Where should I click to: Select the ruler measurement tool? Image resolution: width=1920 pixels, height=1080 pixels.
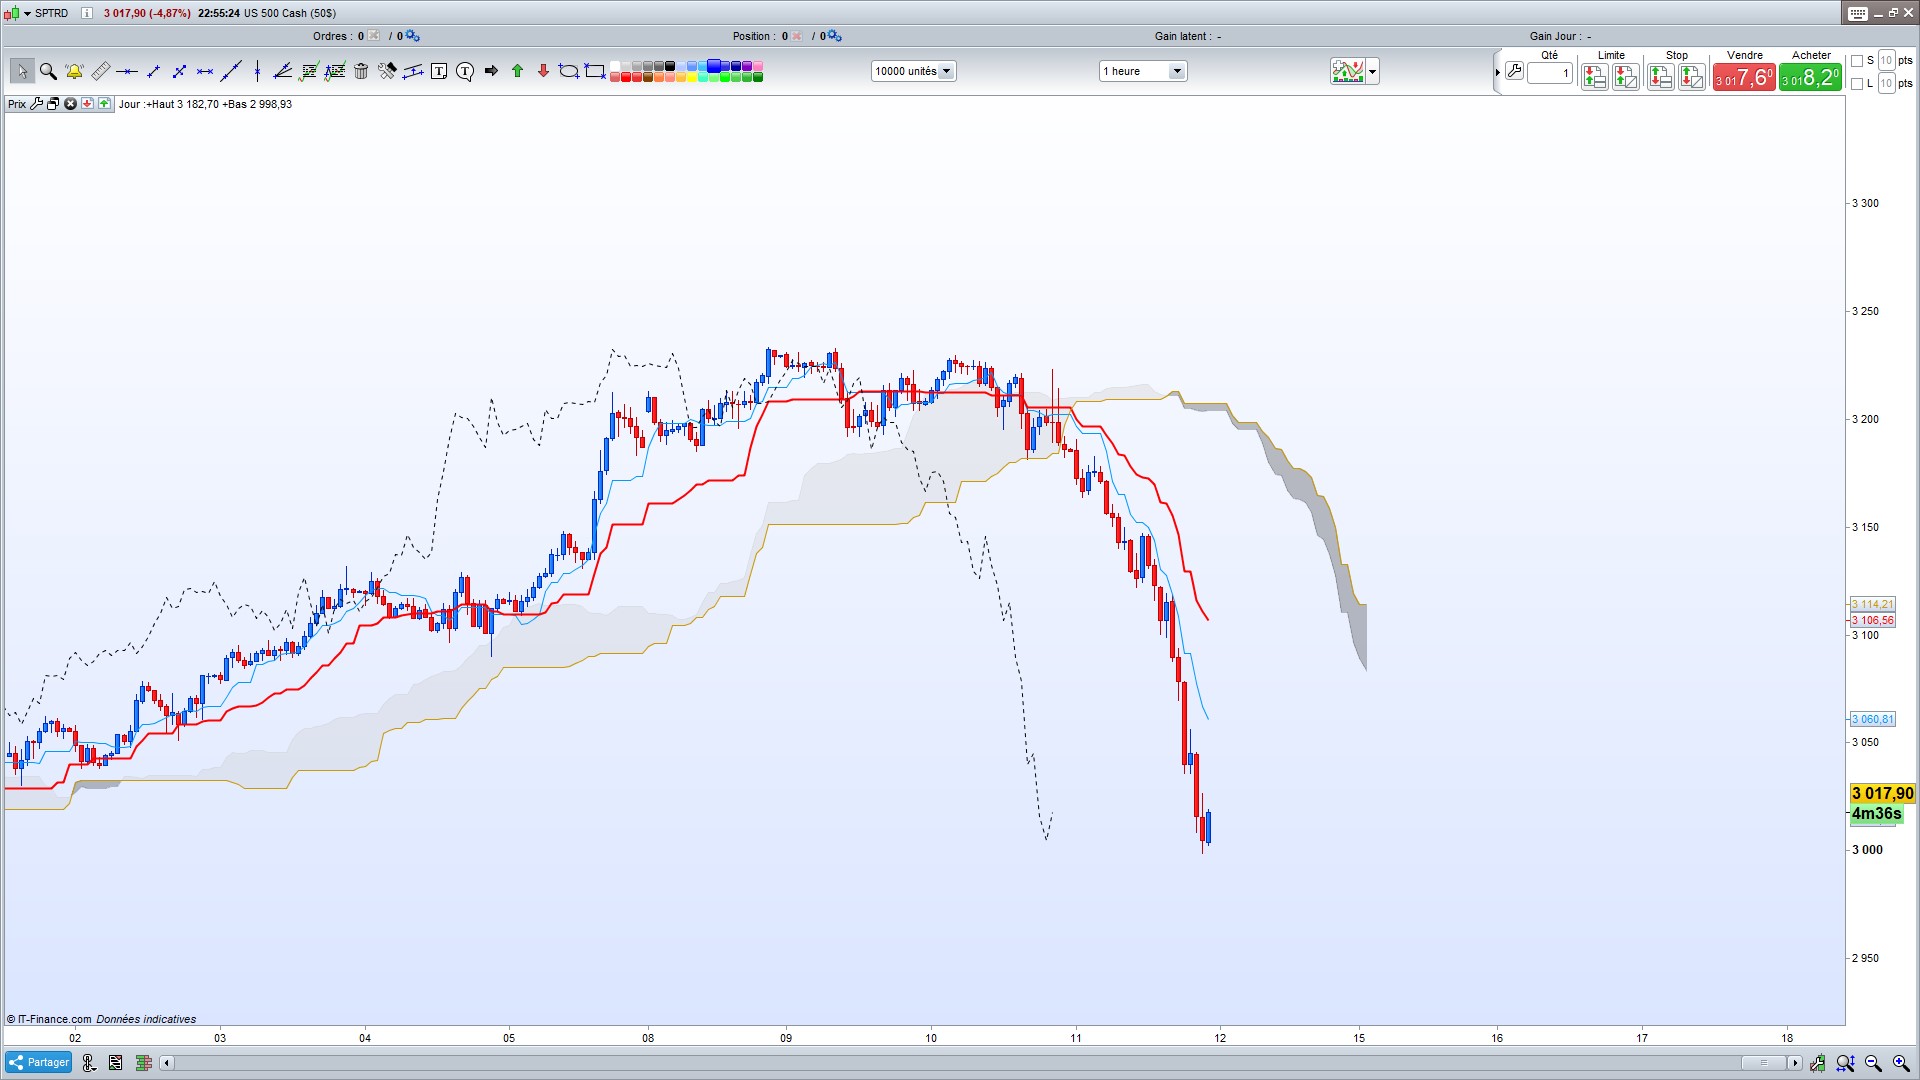point(100,71)
